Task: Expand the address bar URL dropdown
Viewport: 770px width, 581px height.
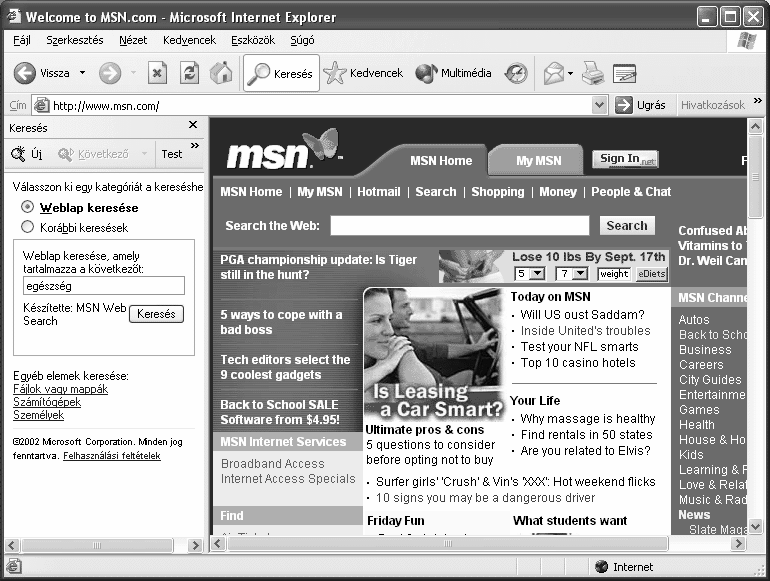Action: (599, 105)
